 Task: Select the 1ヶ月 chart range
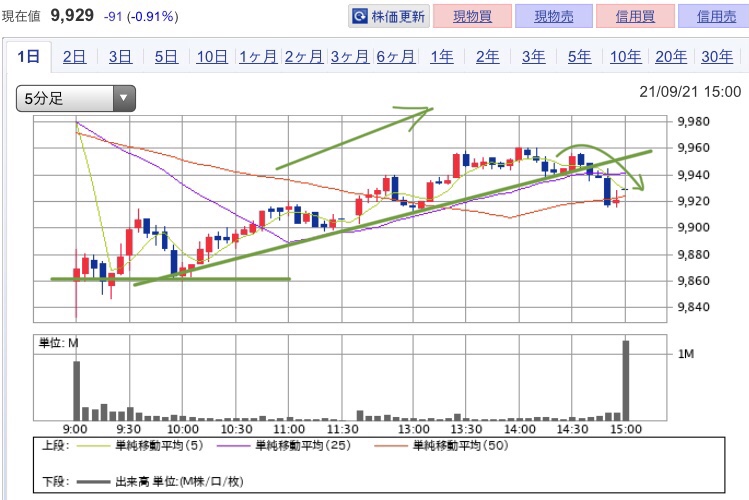click(x=258, y=57)
